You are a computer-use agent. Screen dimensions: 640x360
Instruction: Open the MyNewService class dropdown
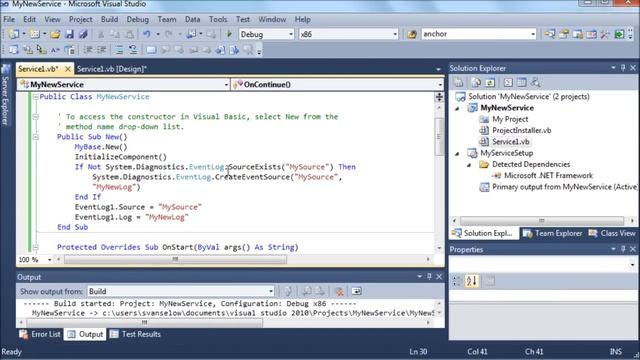tap(226, 84)
